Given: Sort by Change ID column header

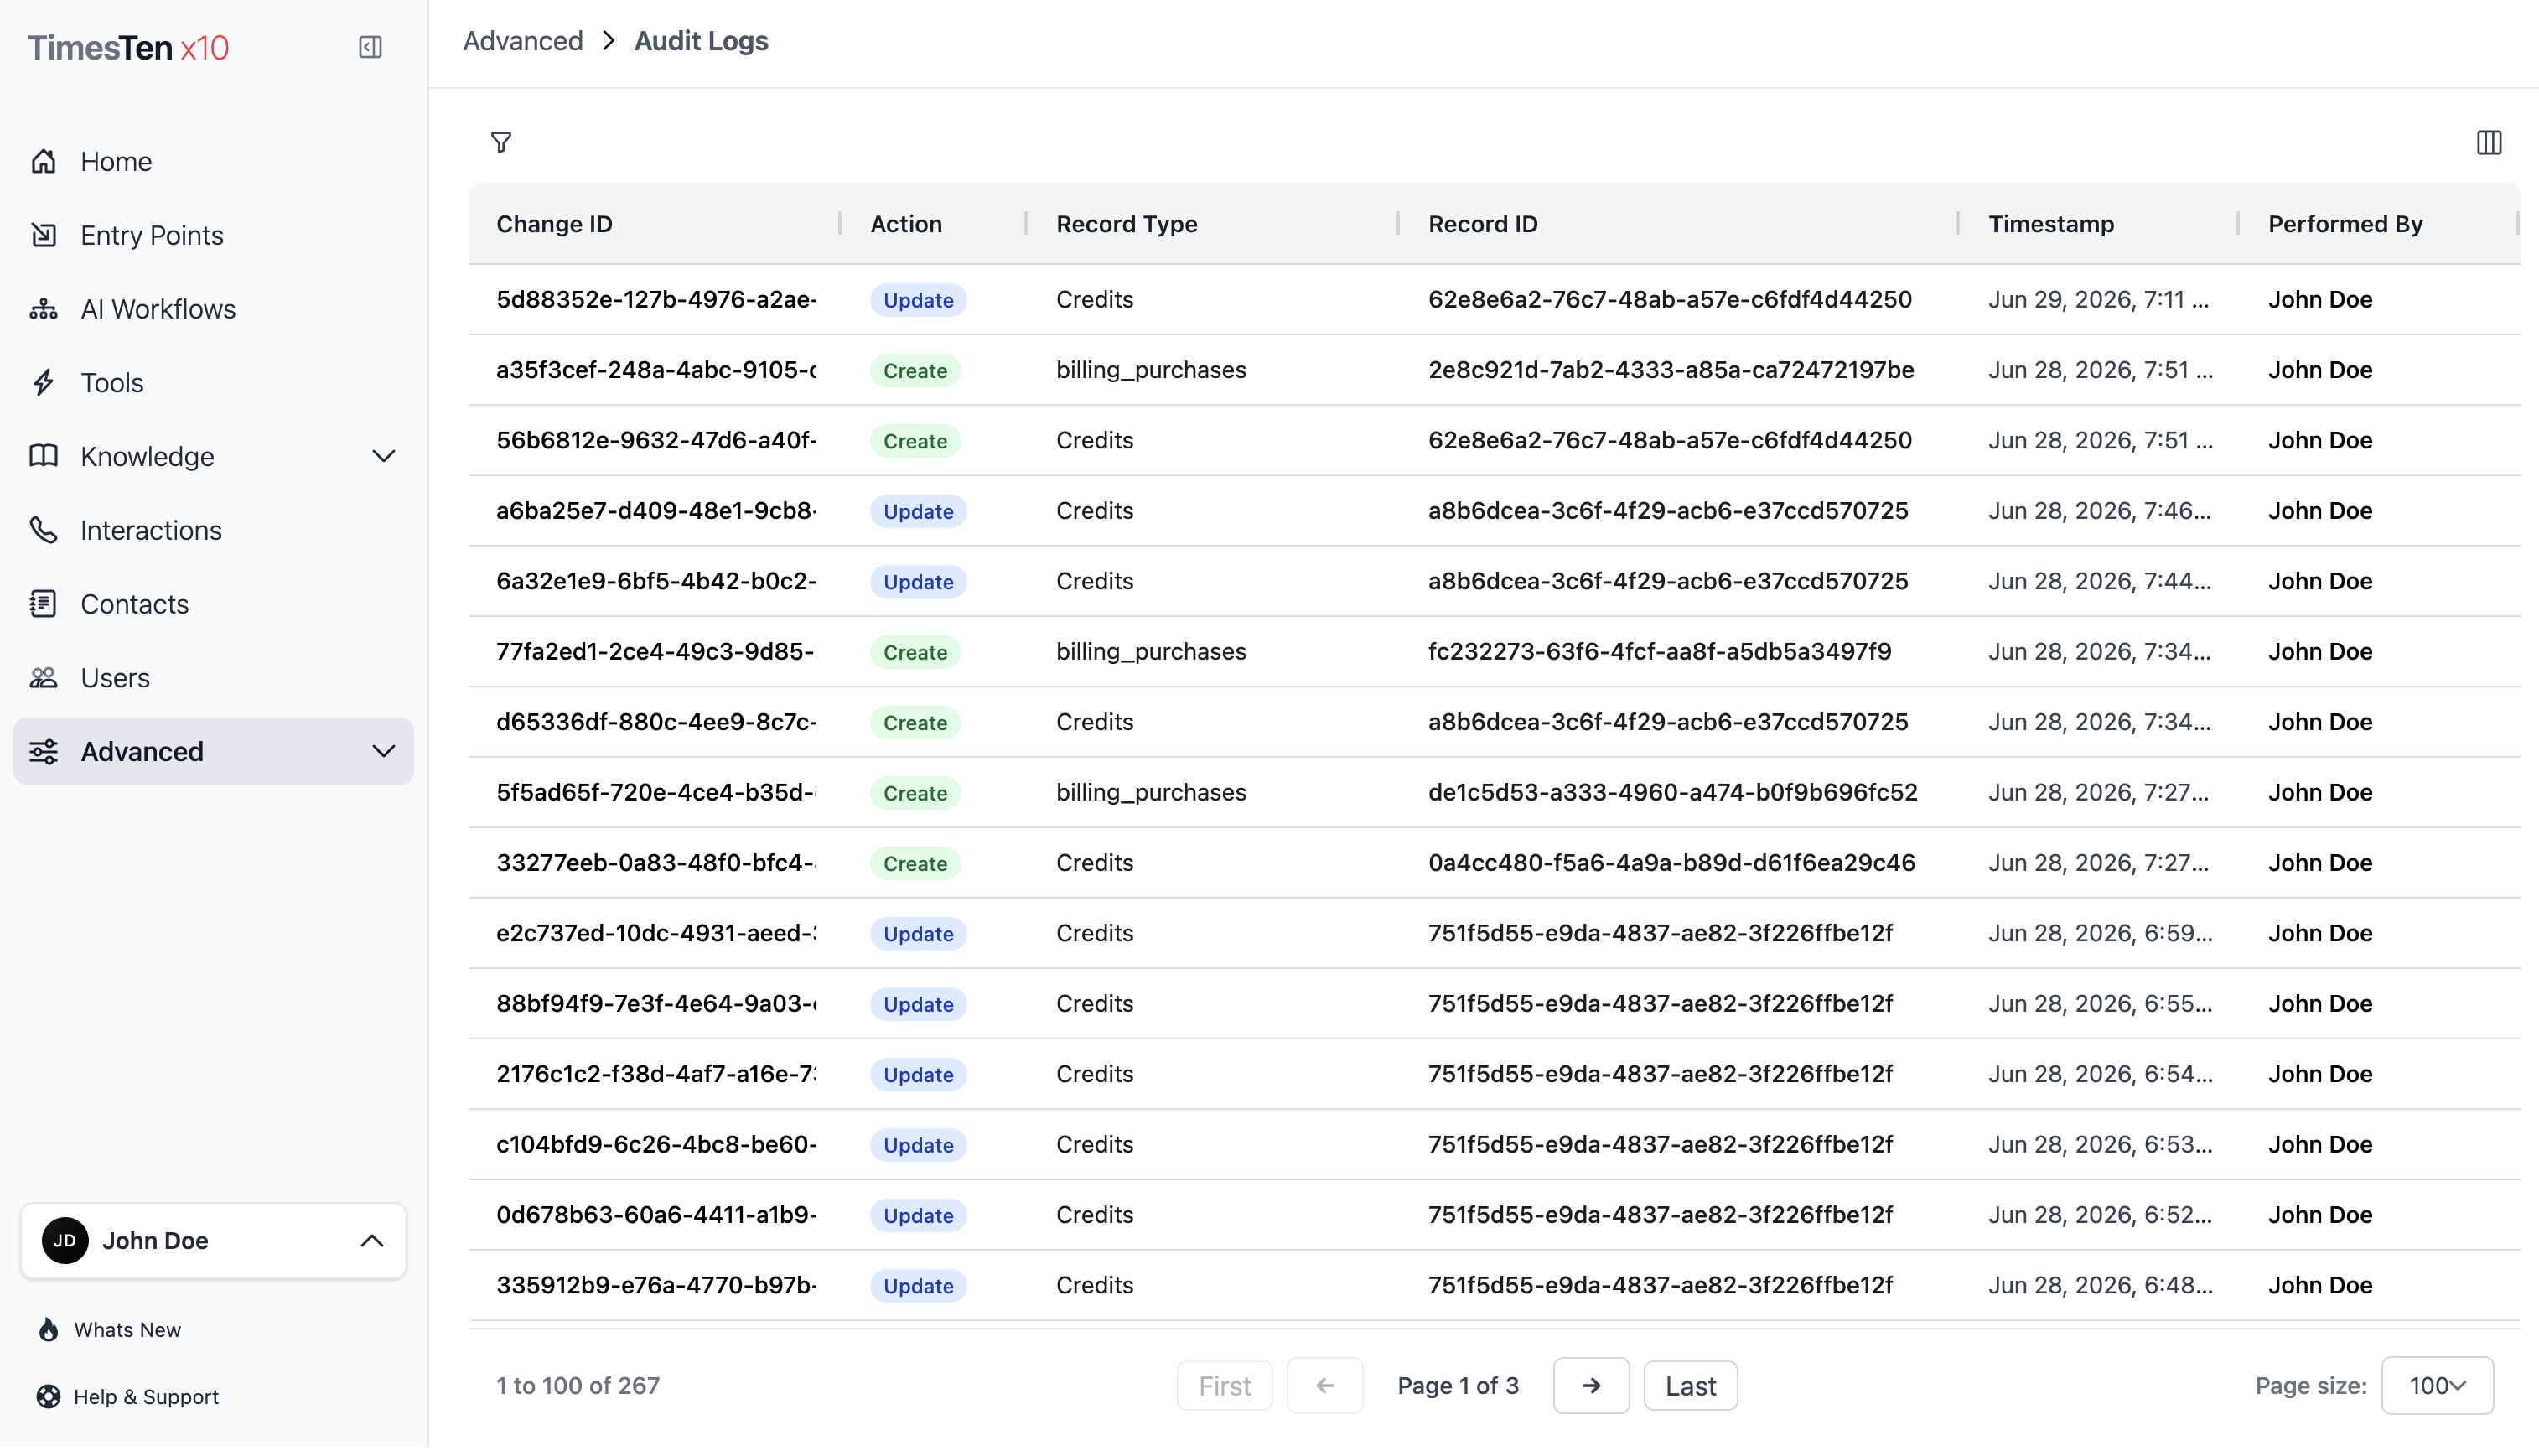Looking at the screenshot, I should click(x=554, y=224).
